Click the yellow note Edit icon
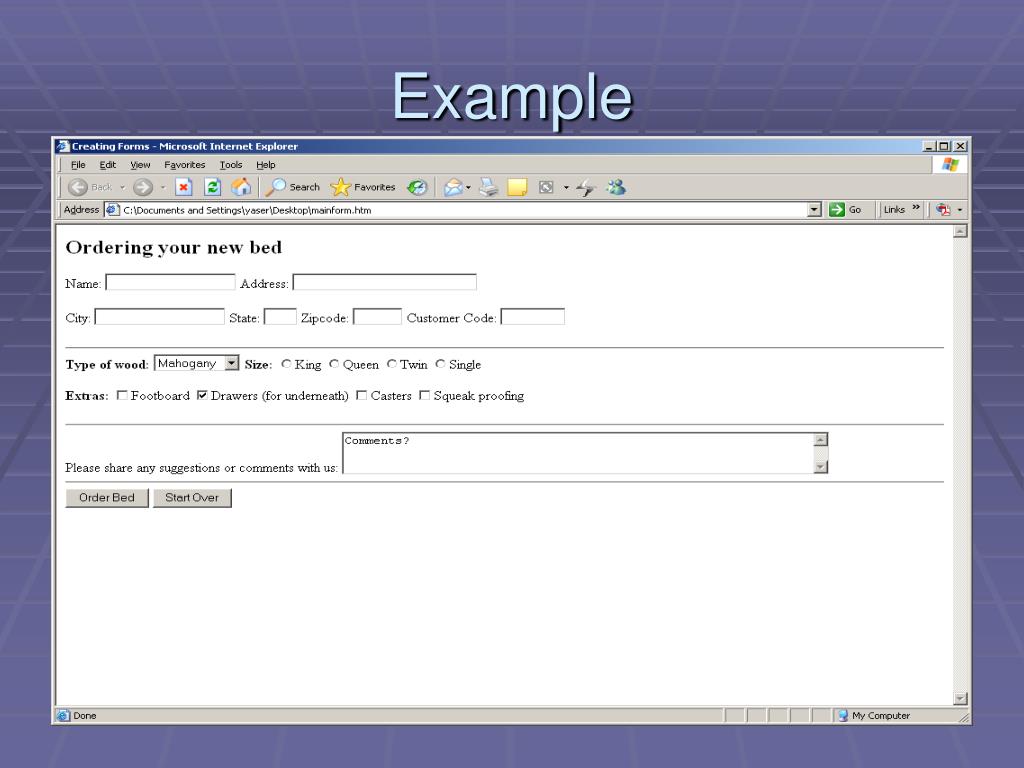Viewport: 1024px width, 768px height. 517,188
